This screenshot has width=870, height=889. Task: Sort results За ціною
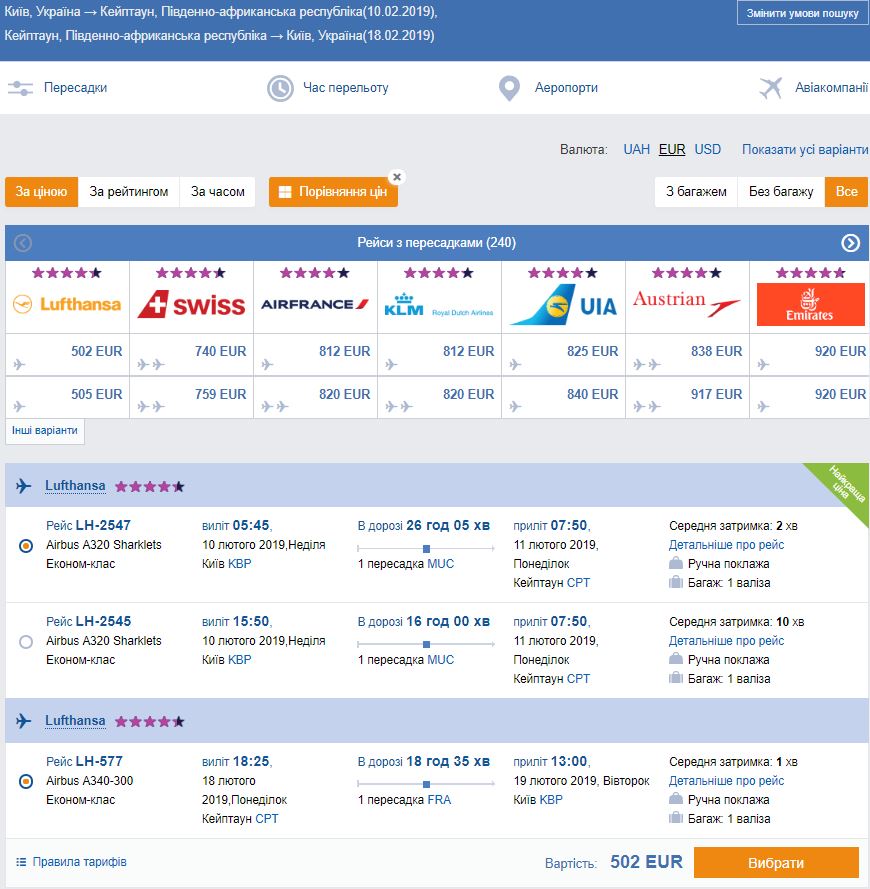click(41, 192)
